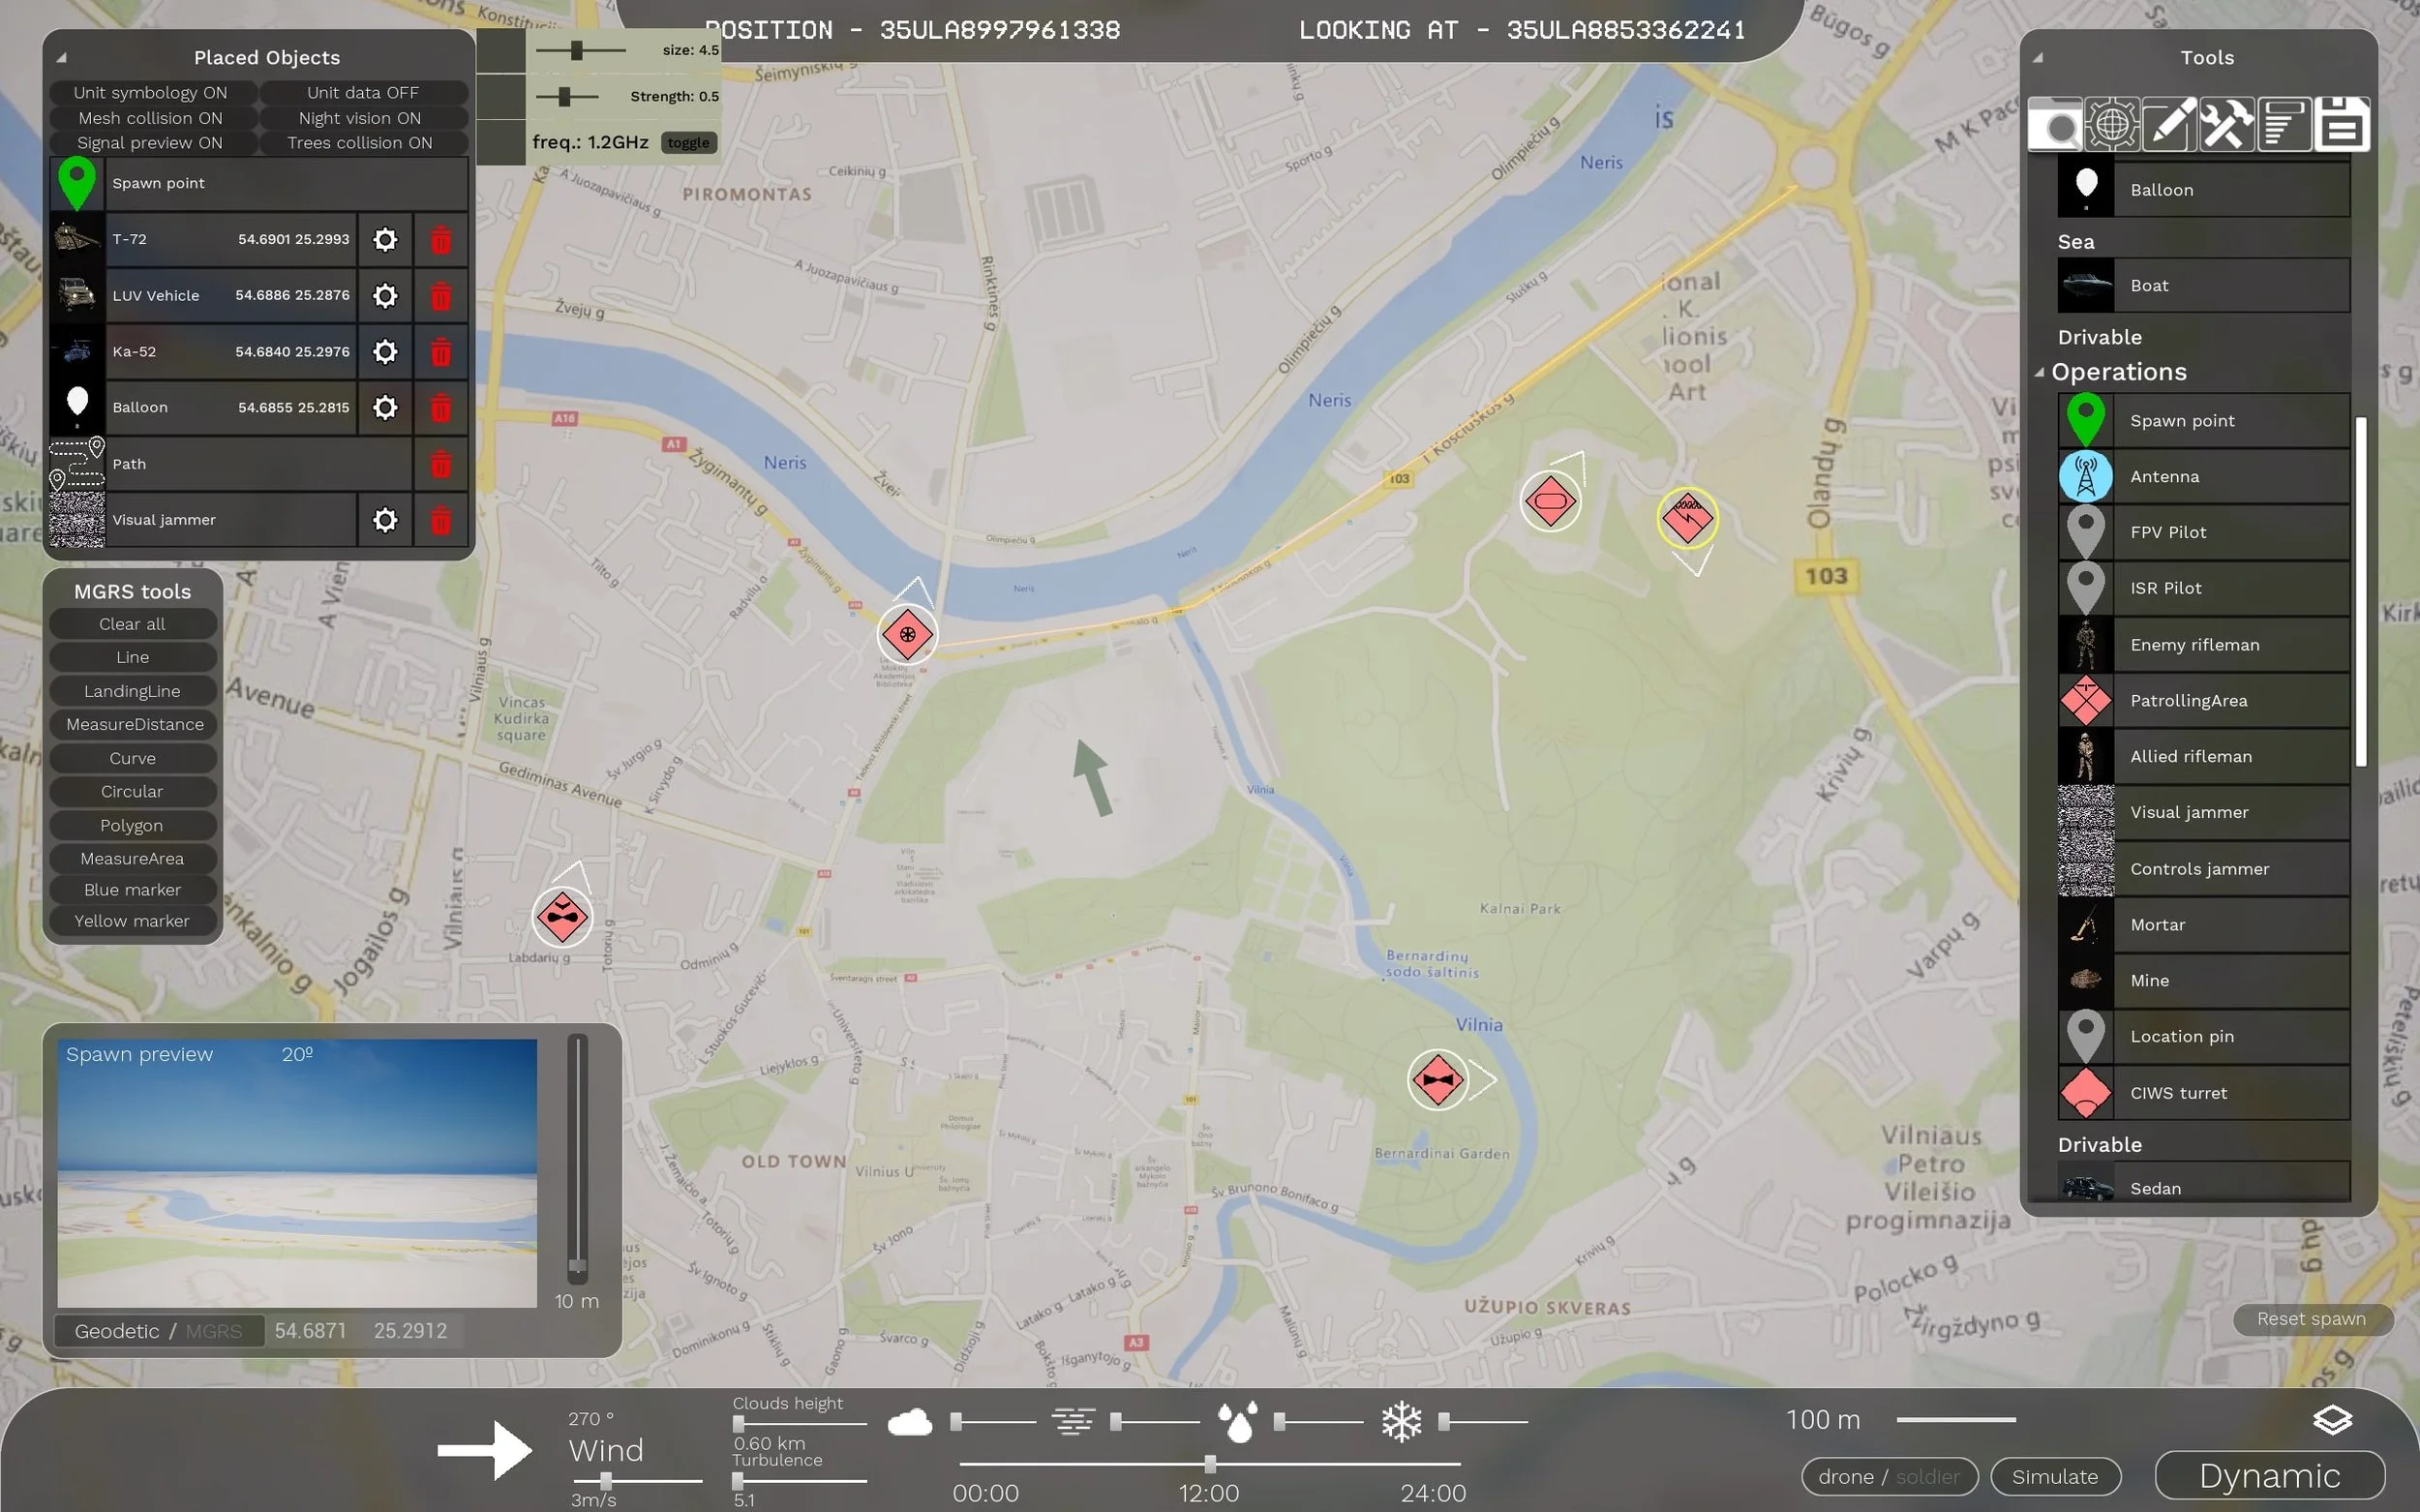Click the map layers icon
2420x1512 pixels.
point(2332,1420)
